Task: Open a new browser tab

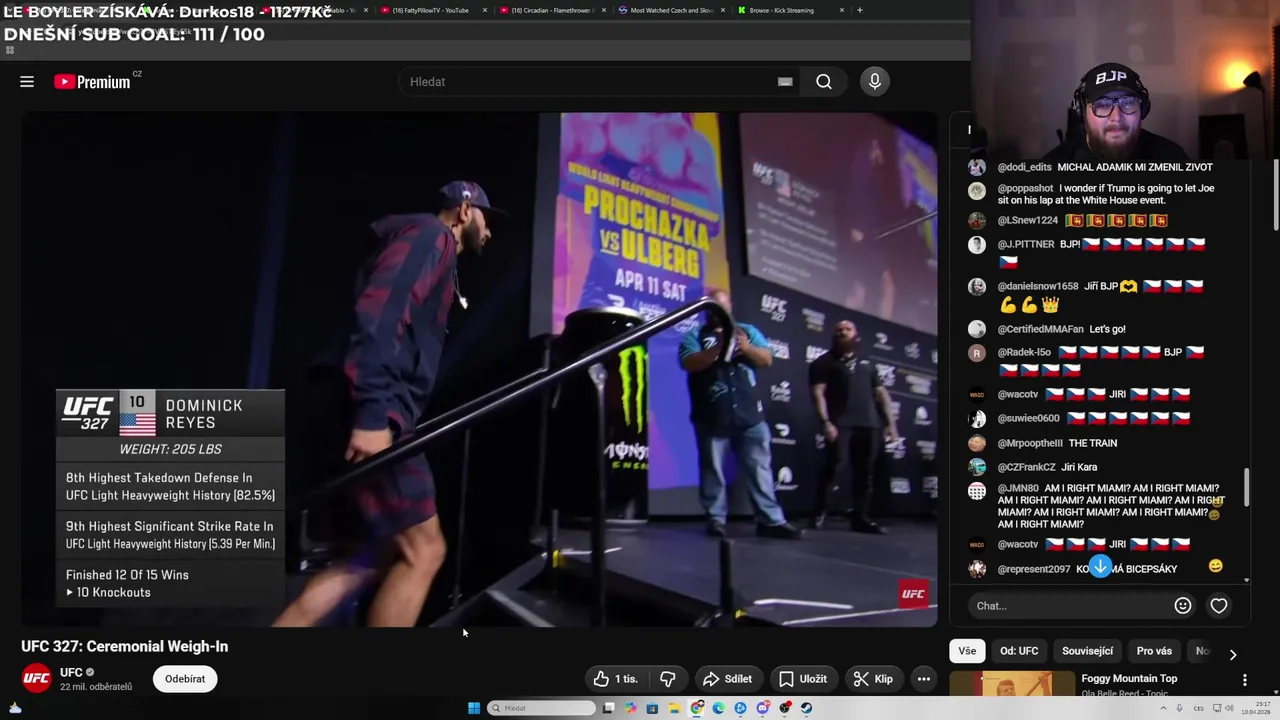Action: click(860, 10)
